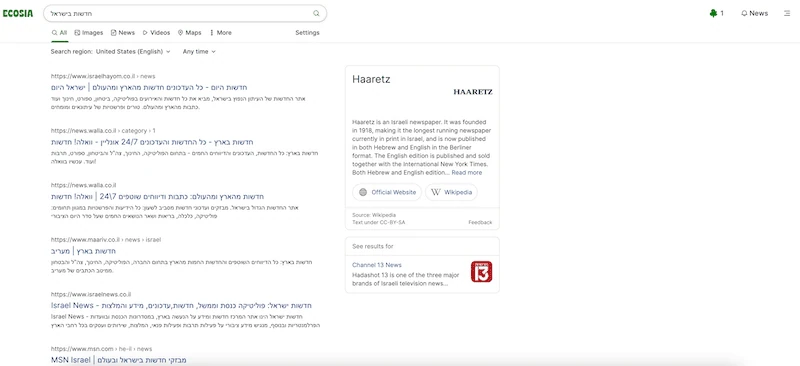Click the Text under CC-BY-SA text
This screenshot has height=366, width=800.
[379, 223]
